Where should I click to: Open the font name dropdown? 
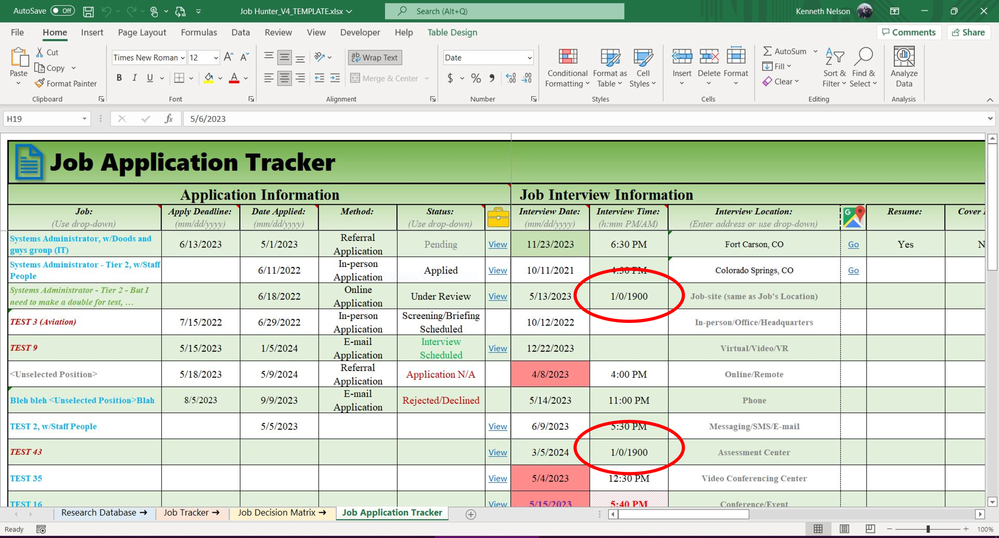tap(182, 57)
